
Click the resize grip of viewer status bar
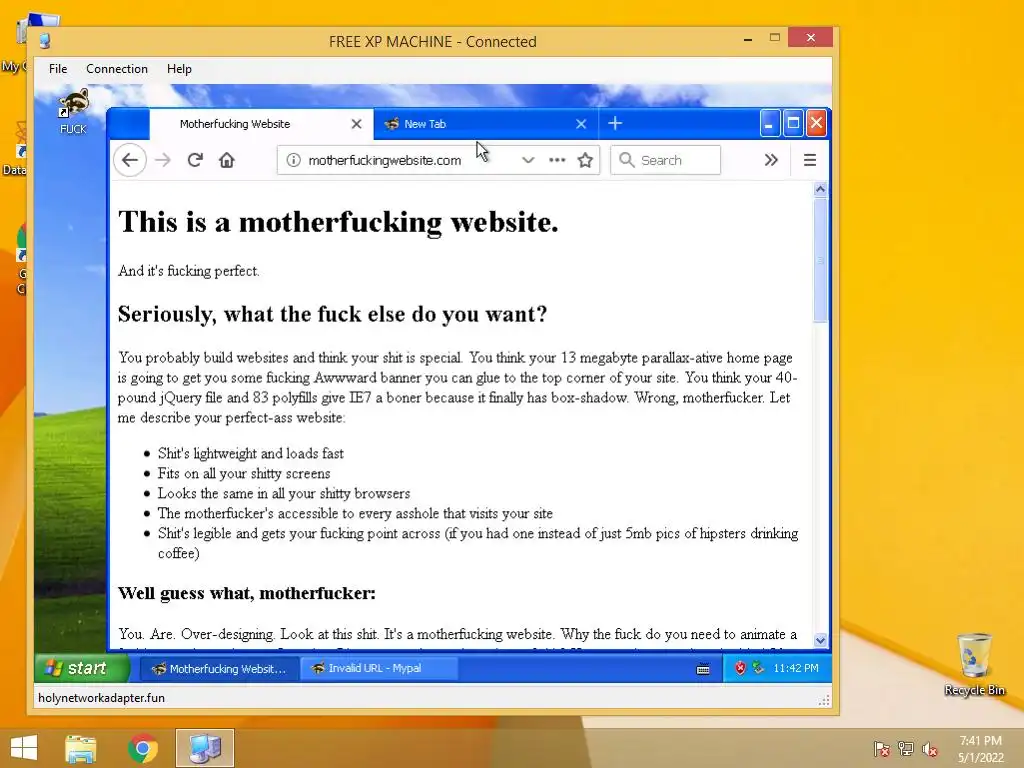(824, 700)
